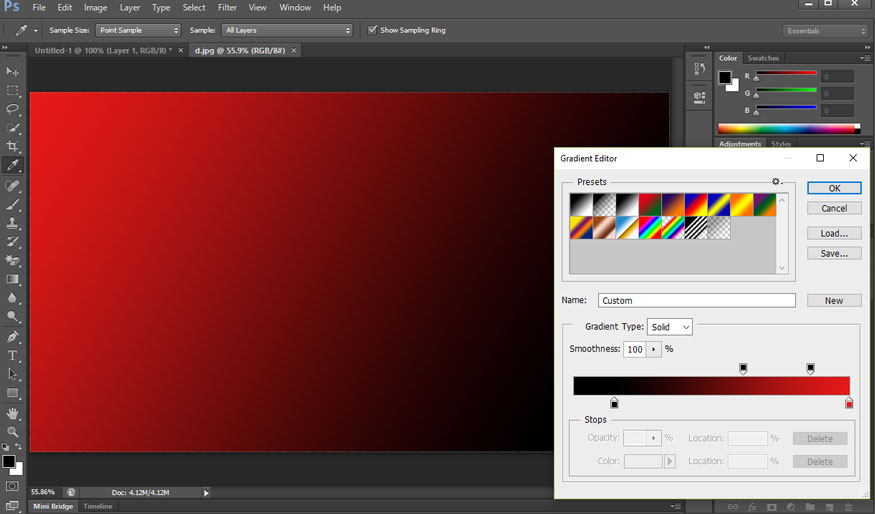
Task: Click the gradient Name input field
Action: (696, 300)
